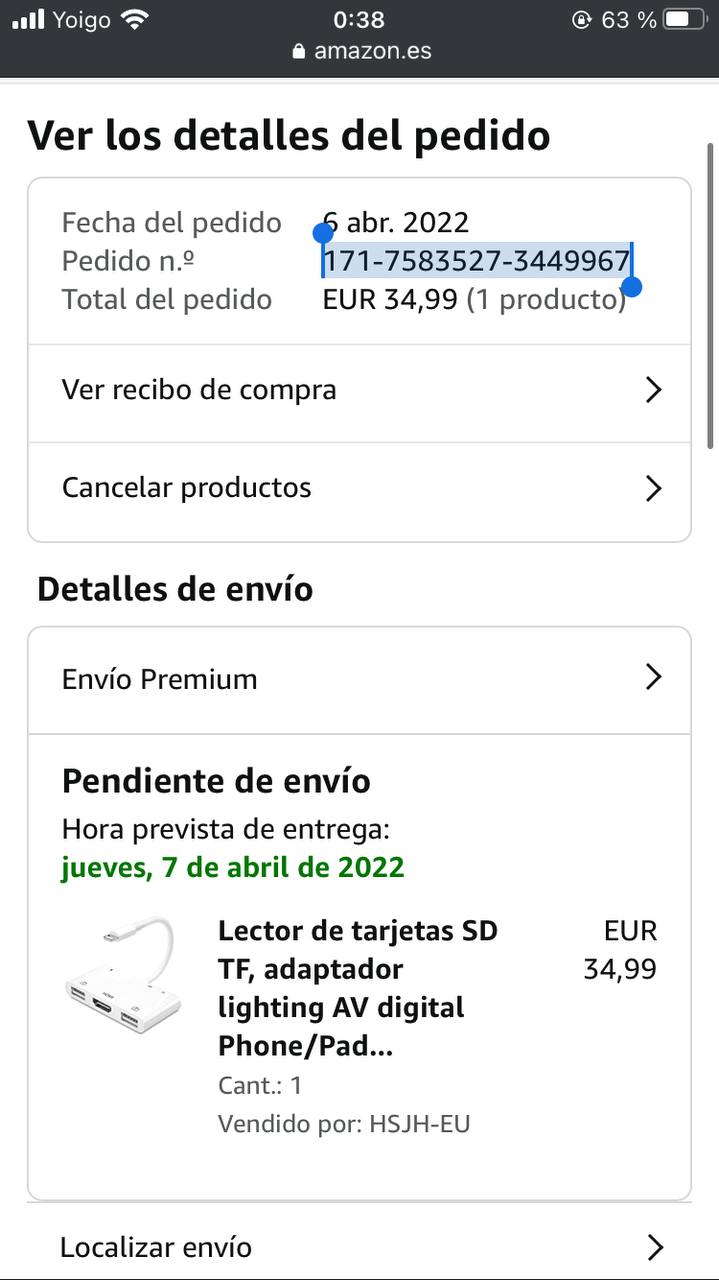Select Cancelar productos option
Image resolution: width=719 pixels, height=1280 pixels.
[x=187, y=488]
